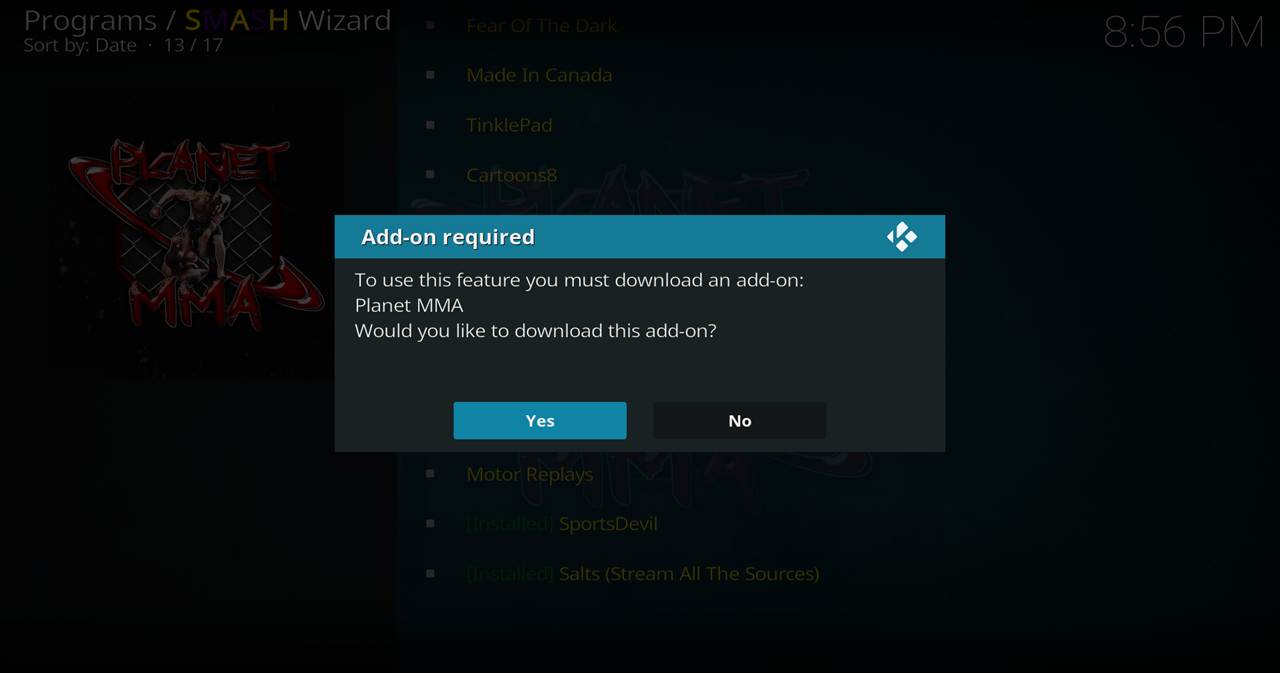1280x673 pixels.
Task: Click the bullet icon beside Made In Canada
Action: (x=430, y=75)
